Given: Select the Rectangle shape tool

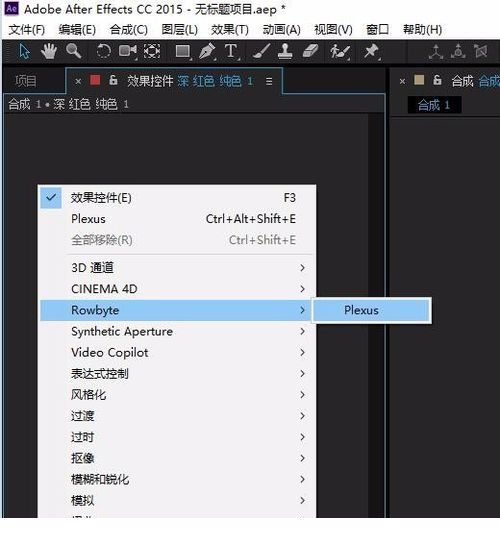Looking at the screenshot, I should click(183, 52).
